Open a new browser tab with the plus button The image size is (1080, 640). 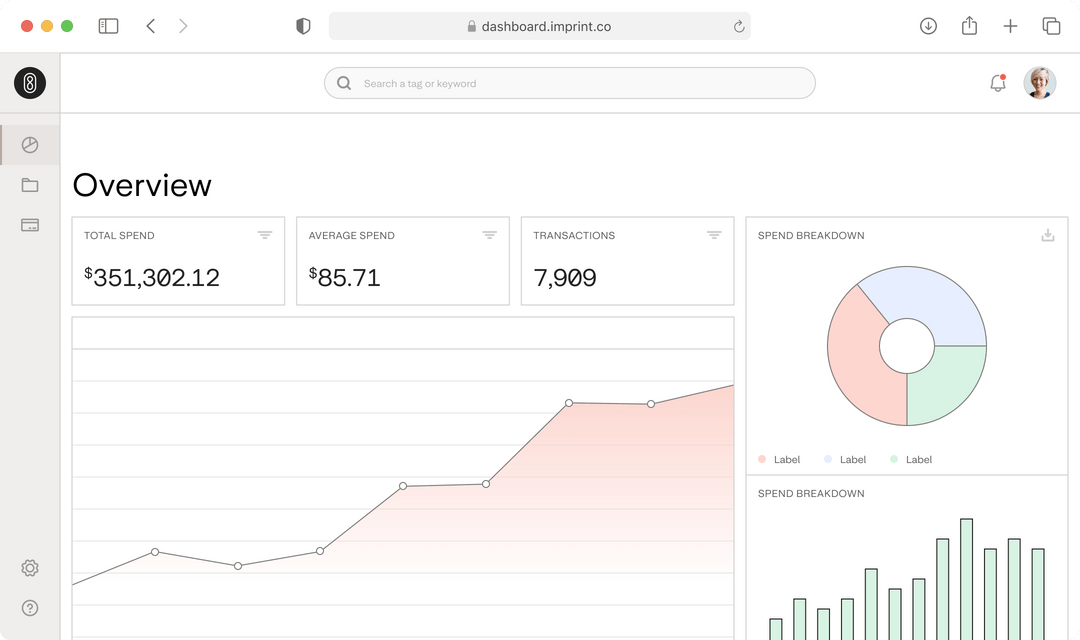pyautogui.click(x=1010, y=26)
